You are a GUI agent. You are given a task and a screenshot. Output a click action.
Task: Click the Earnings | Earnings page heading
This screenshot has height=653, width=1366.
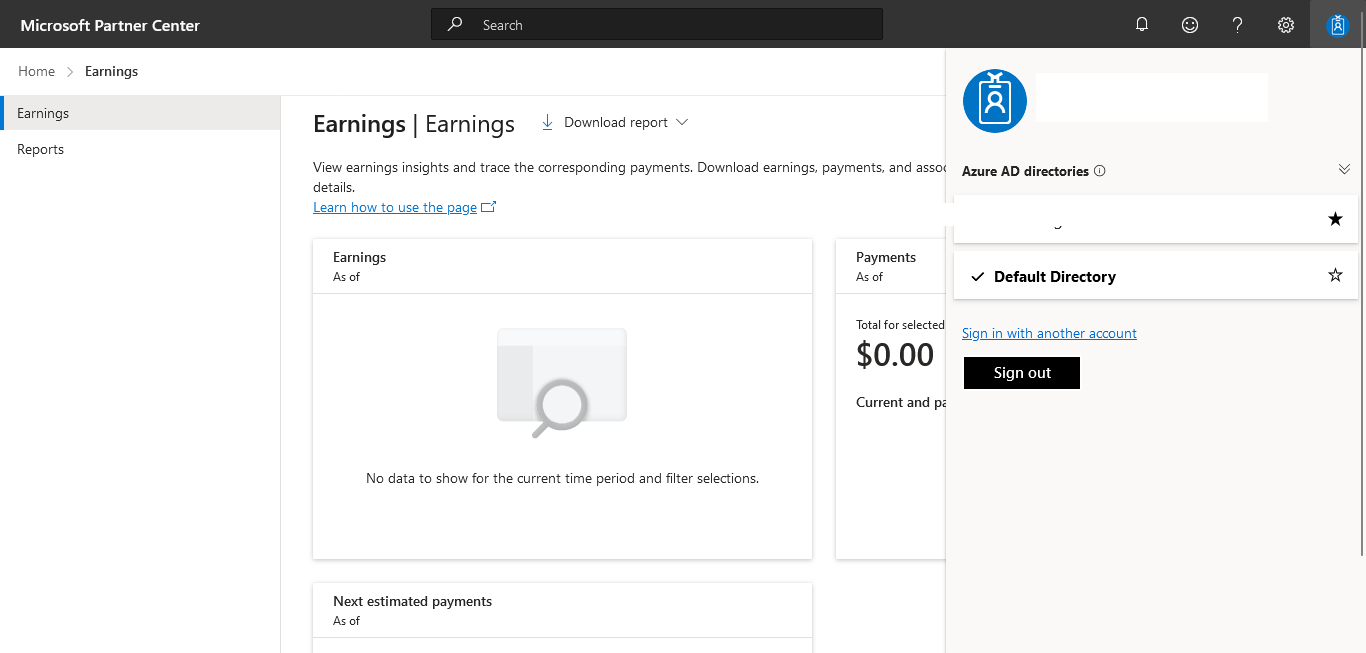click(414, 124)
